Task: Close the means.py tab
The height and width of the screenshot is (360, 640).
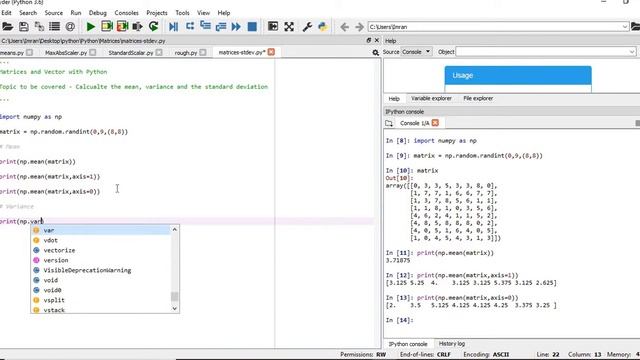Action: 29,52
